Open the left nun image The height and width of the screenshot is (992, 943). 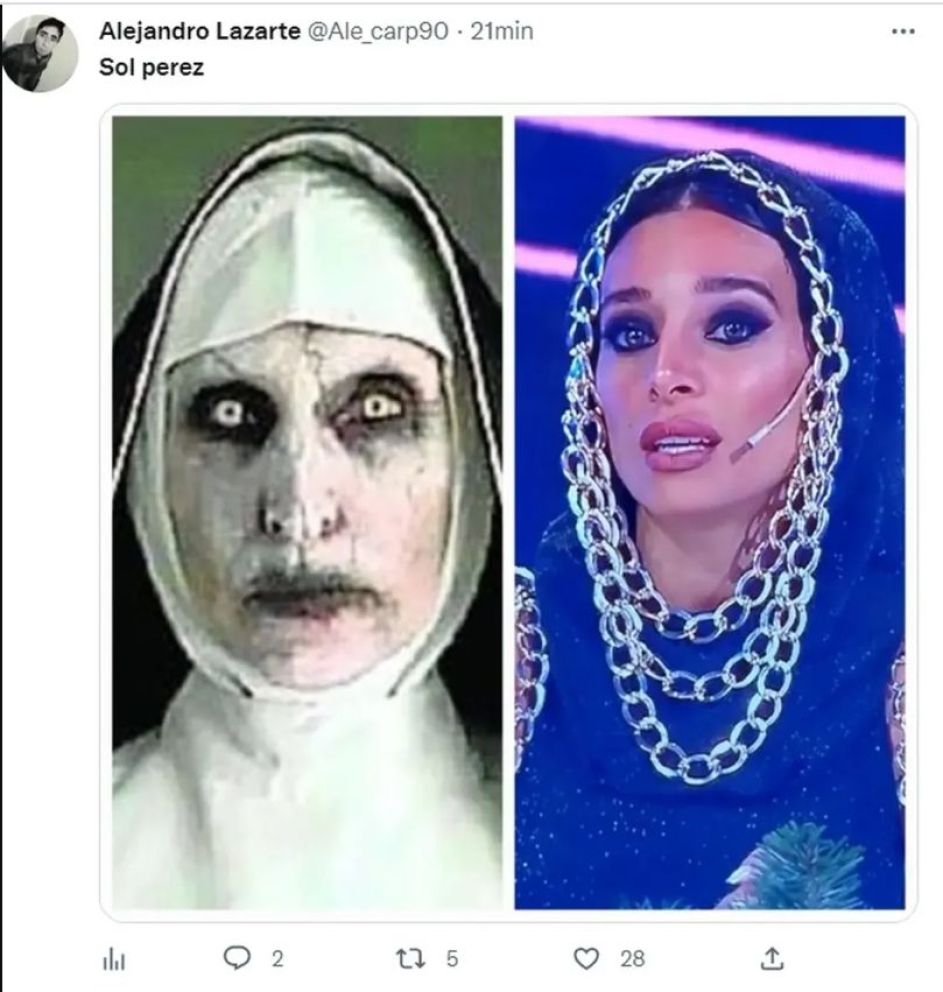point(307,512)
